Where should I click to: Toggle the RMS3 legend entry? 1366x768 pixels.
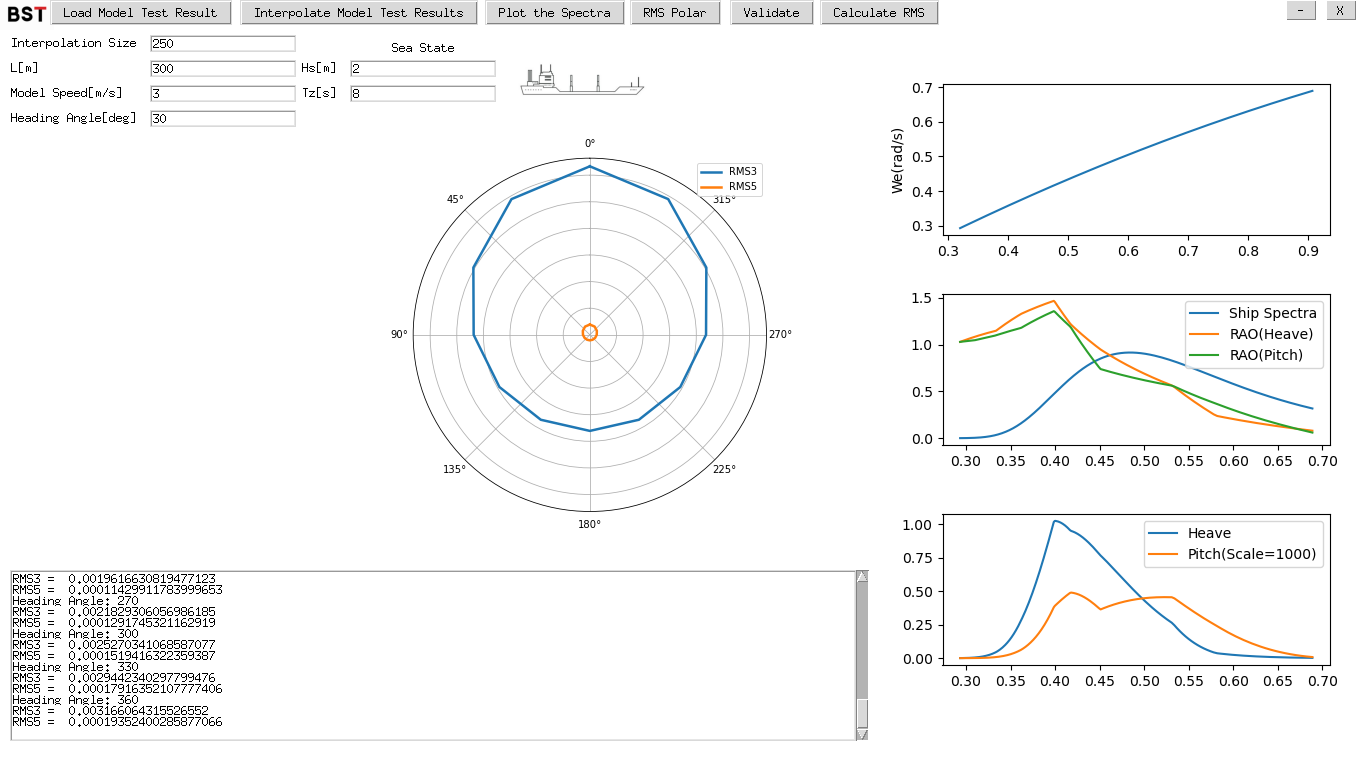(741, 173)
